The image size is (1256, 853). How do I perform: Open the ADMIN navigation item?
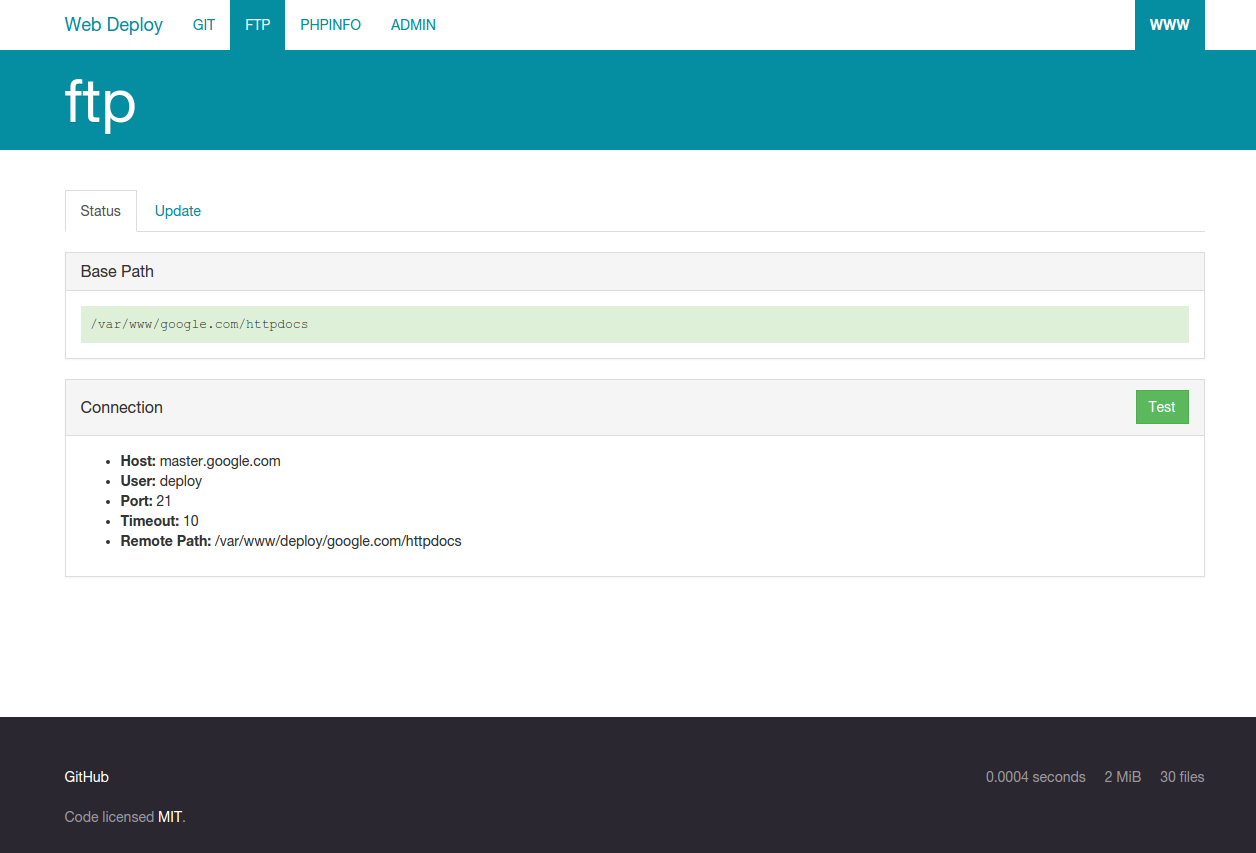tap(413, 25)
